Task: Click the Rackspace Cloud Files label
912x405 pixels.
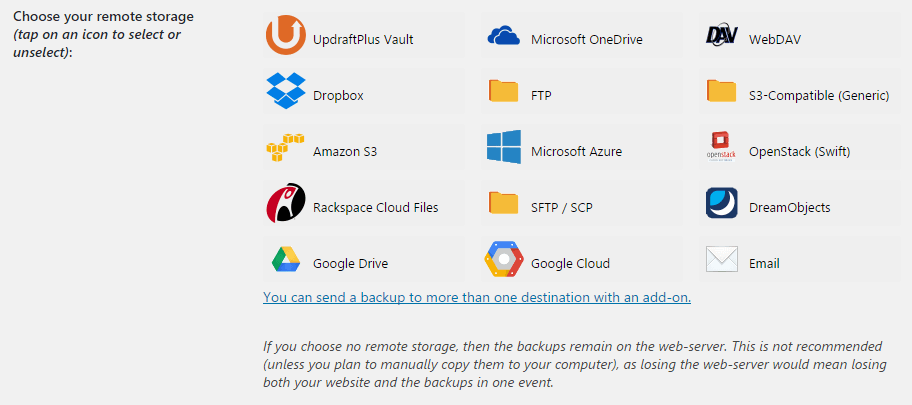Action: coord(376,208)
